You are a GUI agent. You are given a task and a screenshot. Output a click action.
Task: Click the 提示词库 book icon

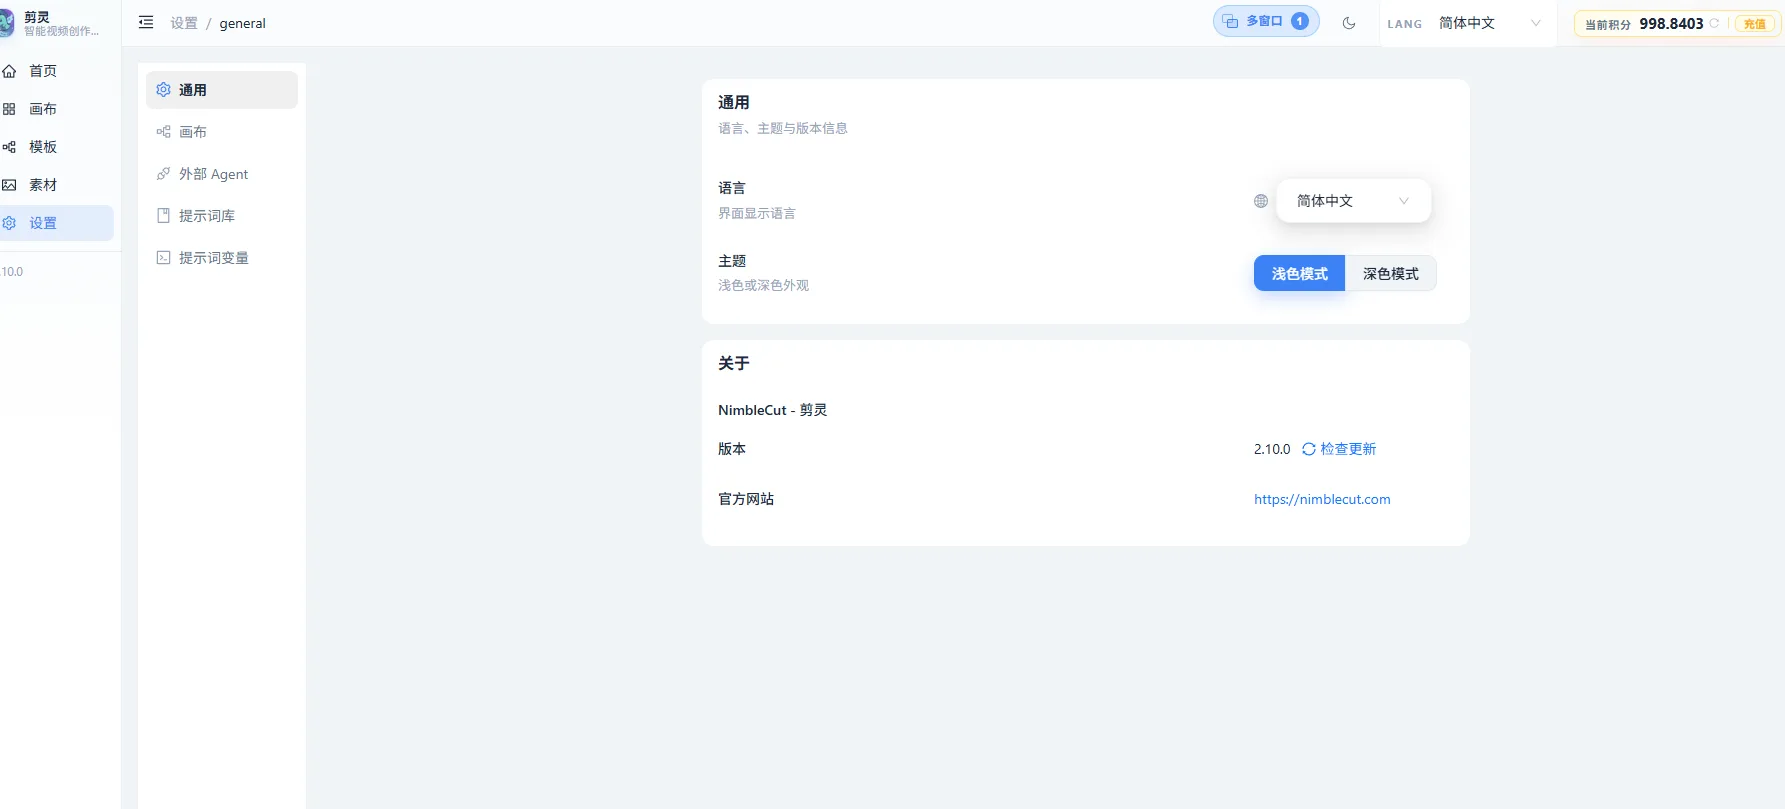(164, 216)
